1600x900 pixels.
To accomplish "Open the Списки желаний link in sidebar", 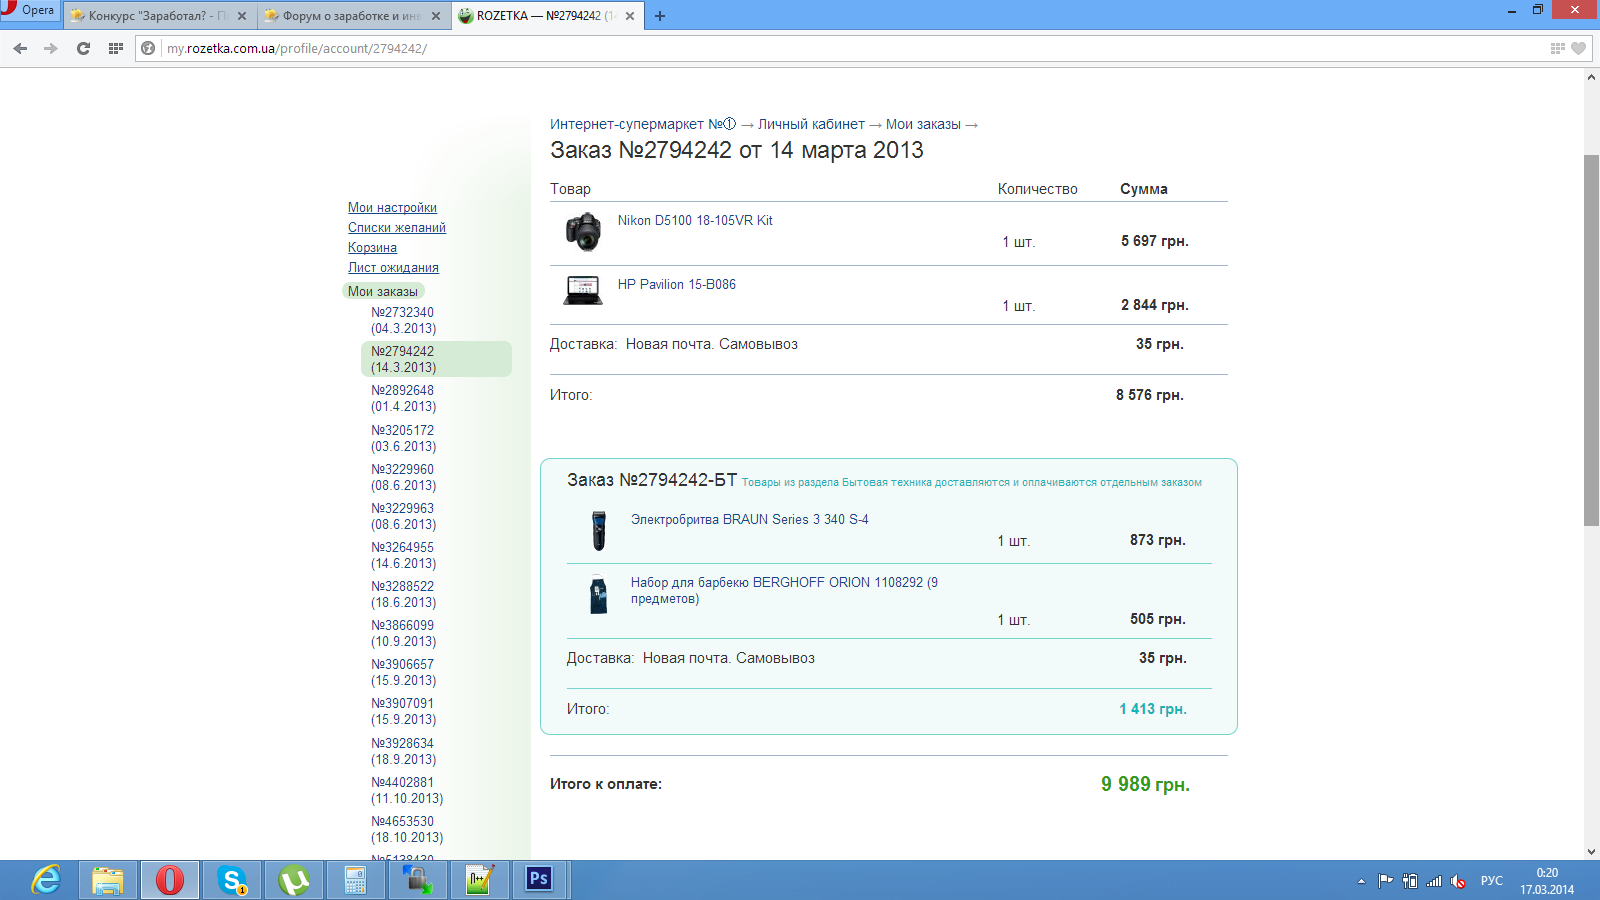I will coord(396,228).
